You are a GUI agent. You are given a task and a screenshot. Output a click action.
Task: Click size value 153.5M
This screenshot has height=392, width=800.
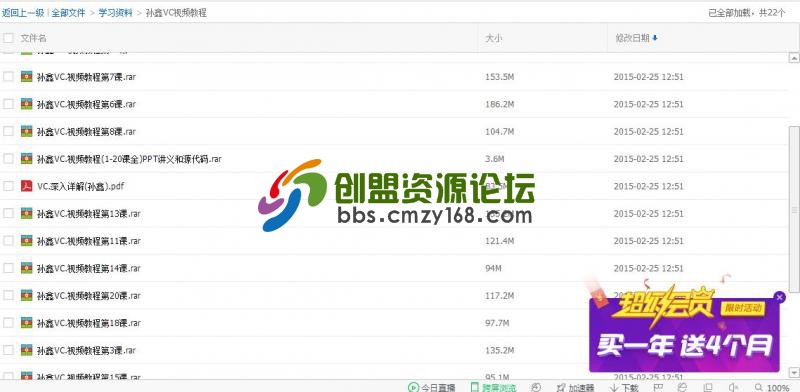499,77
